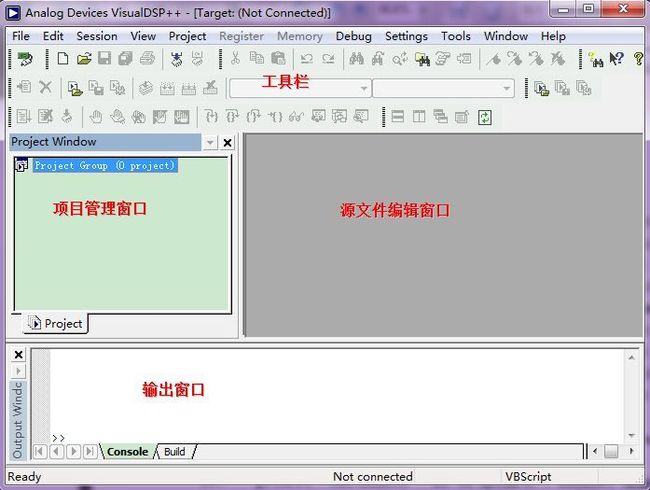Click the Copy icon
Screen dimensions: 650x490
(257, 58)
